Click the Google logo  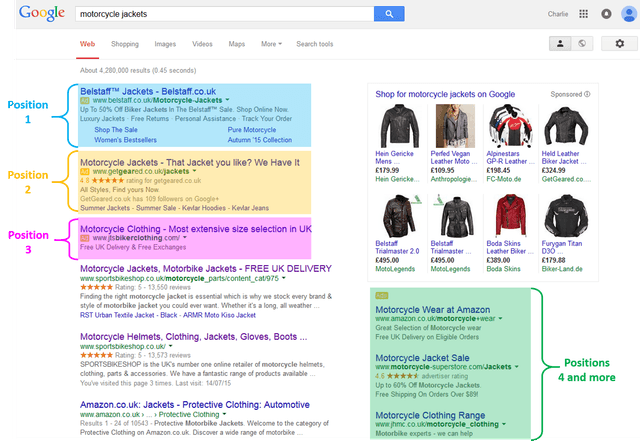tap(42, 13)
